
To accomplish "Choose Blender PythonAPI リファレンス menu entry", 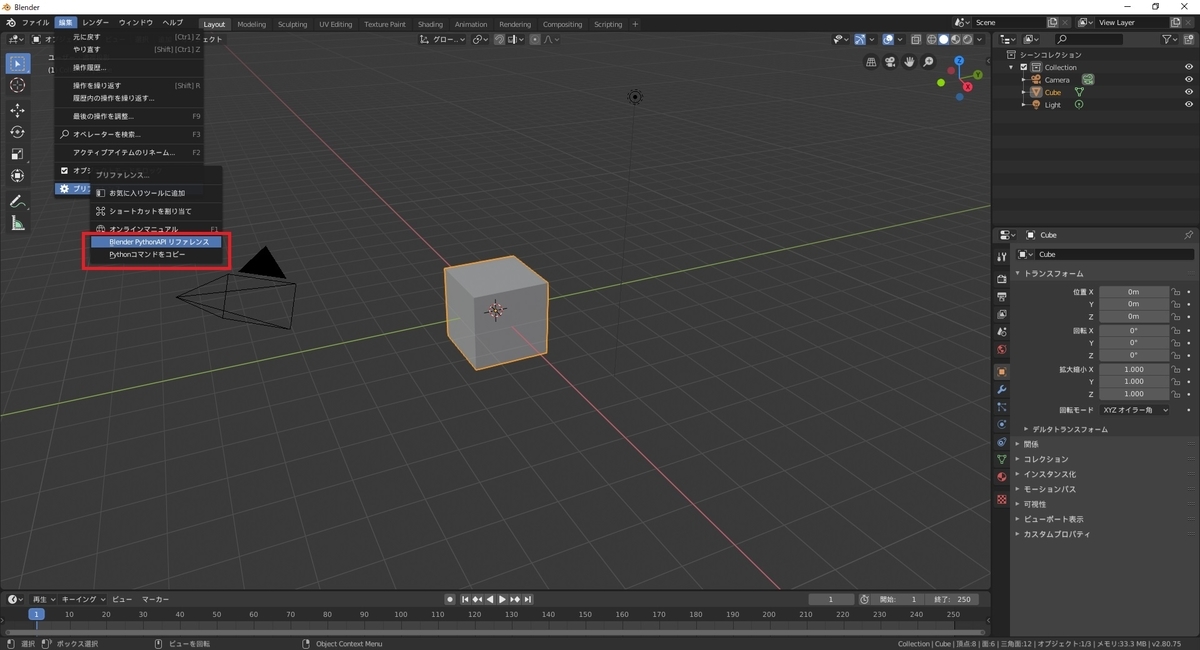I will tap(156, 242).
